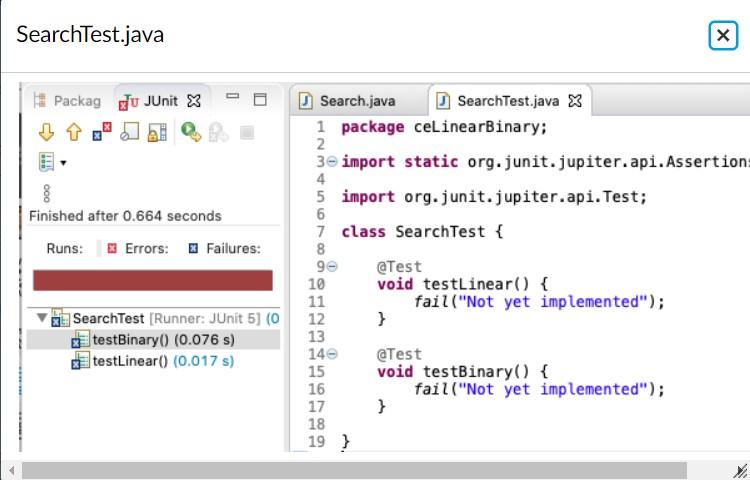Viewport: 750px width, 480px height.
Task: Click the @Test annotation on line 14
Action: [x=399, y=354]
